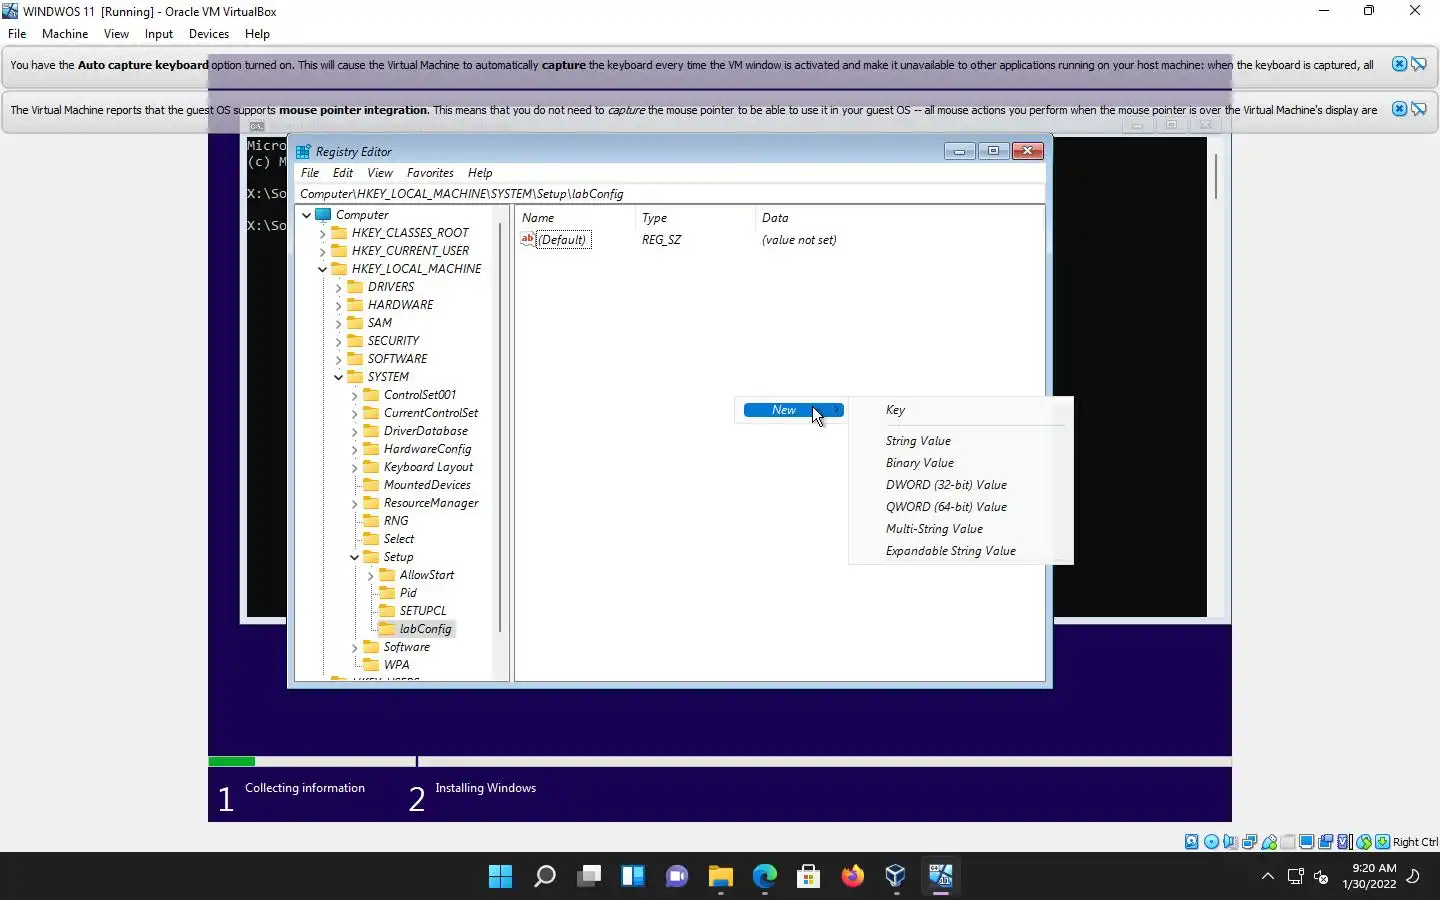
Task: Click the mouse integration status icon
Action: click(x=1364, y=842)
